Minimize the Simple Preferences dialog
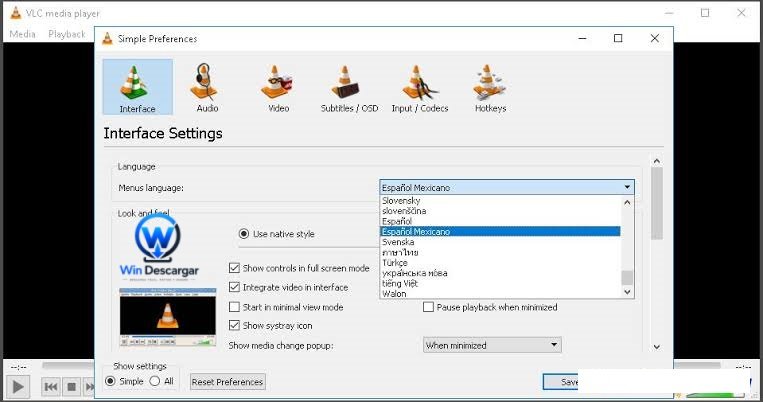The height and width of the screenshot is (402, 763). [582, 38]
